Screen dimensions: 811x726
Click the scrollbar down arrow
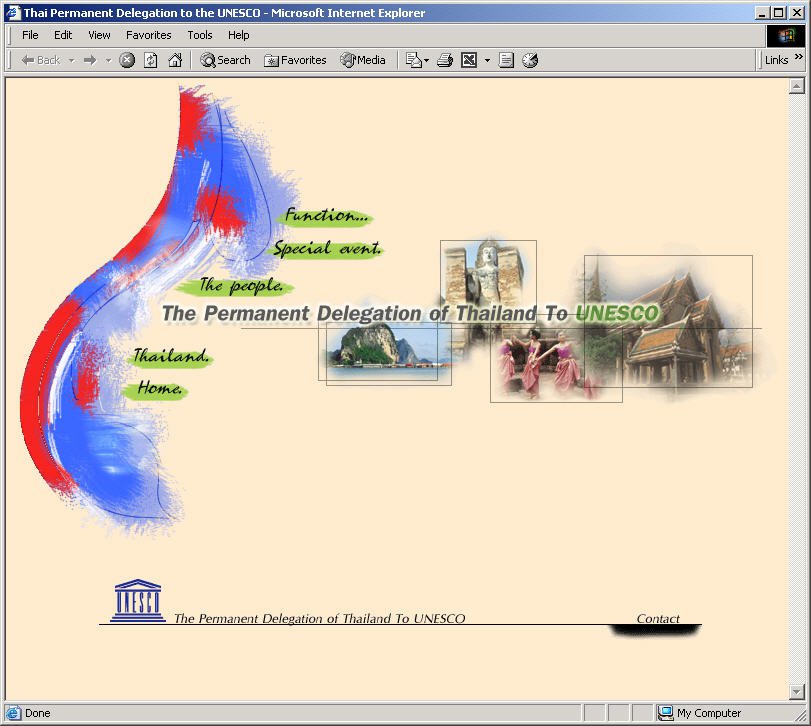click(x=797, y=692)
